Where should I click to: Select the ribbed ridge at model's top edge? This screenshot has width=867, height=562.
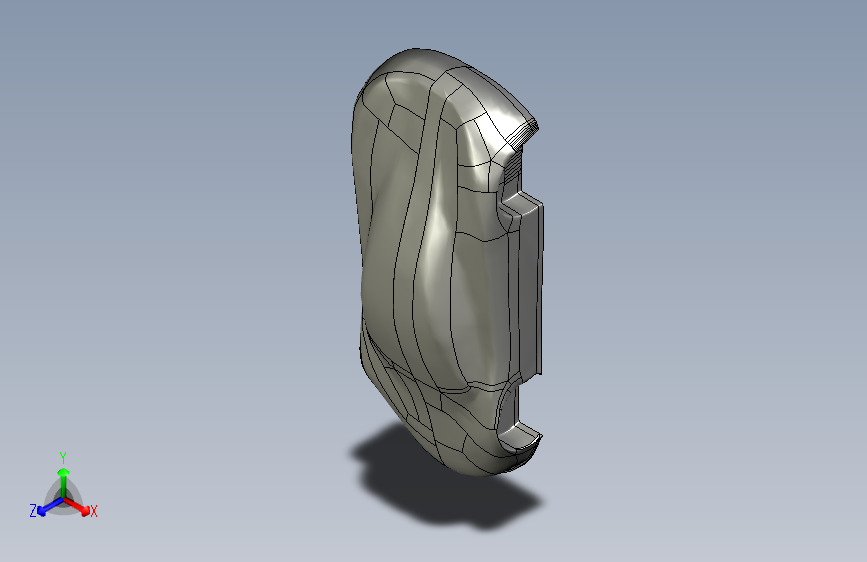(523, 136)
